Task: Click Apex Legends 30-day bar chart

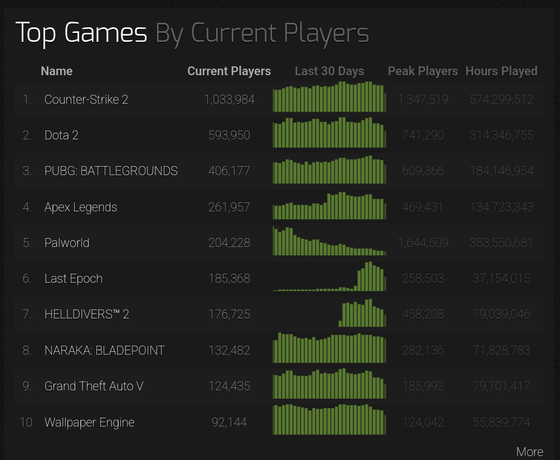Action: (x=329, y=206)
